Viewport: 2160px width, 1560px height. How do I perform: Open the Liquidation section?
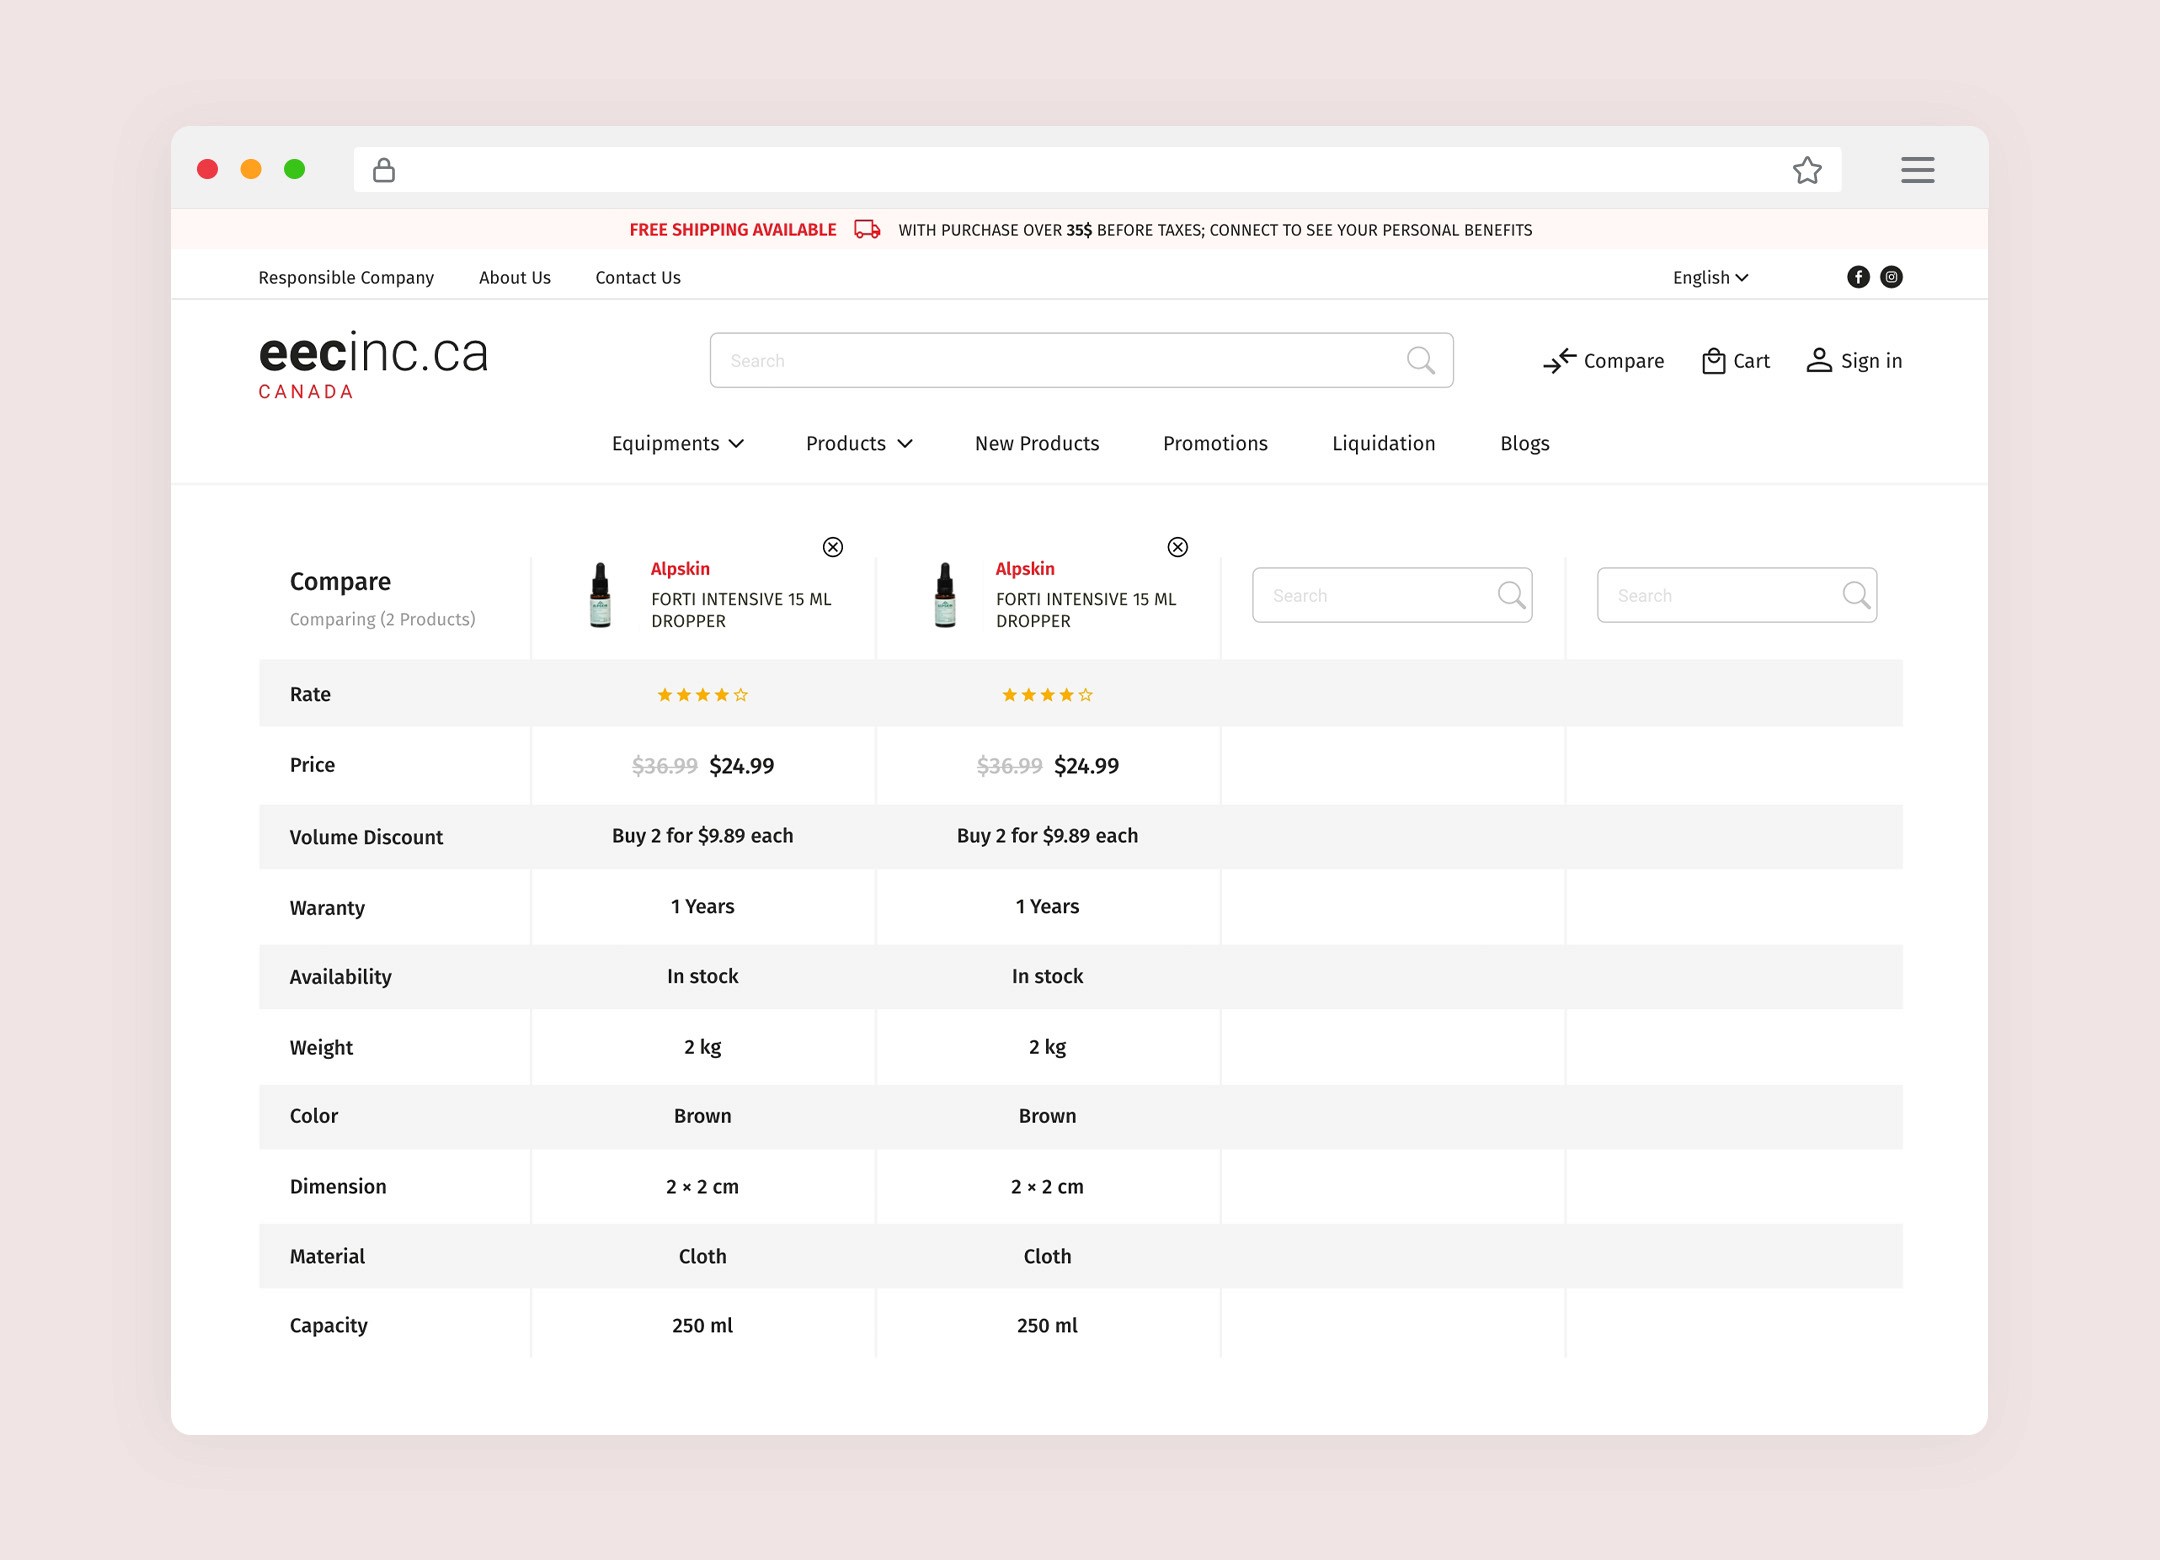coord(1383,443)
